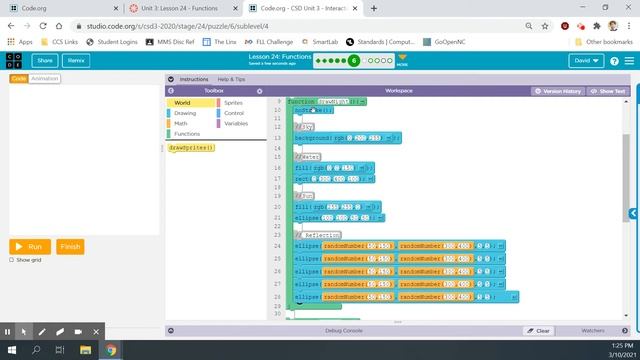Pause the screen recording

click(7, 332)
